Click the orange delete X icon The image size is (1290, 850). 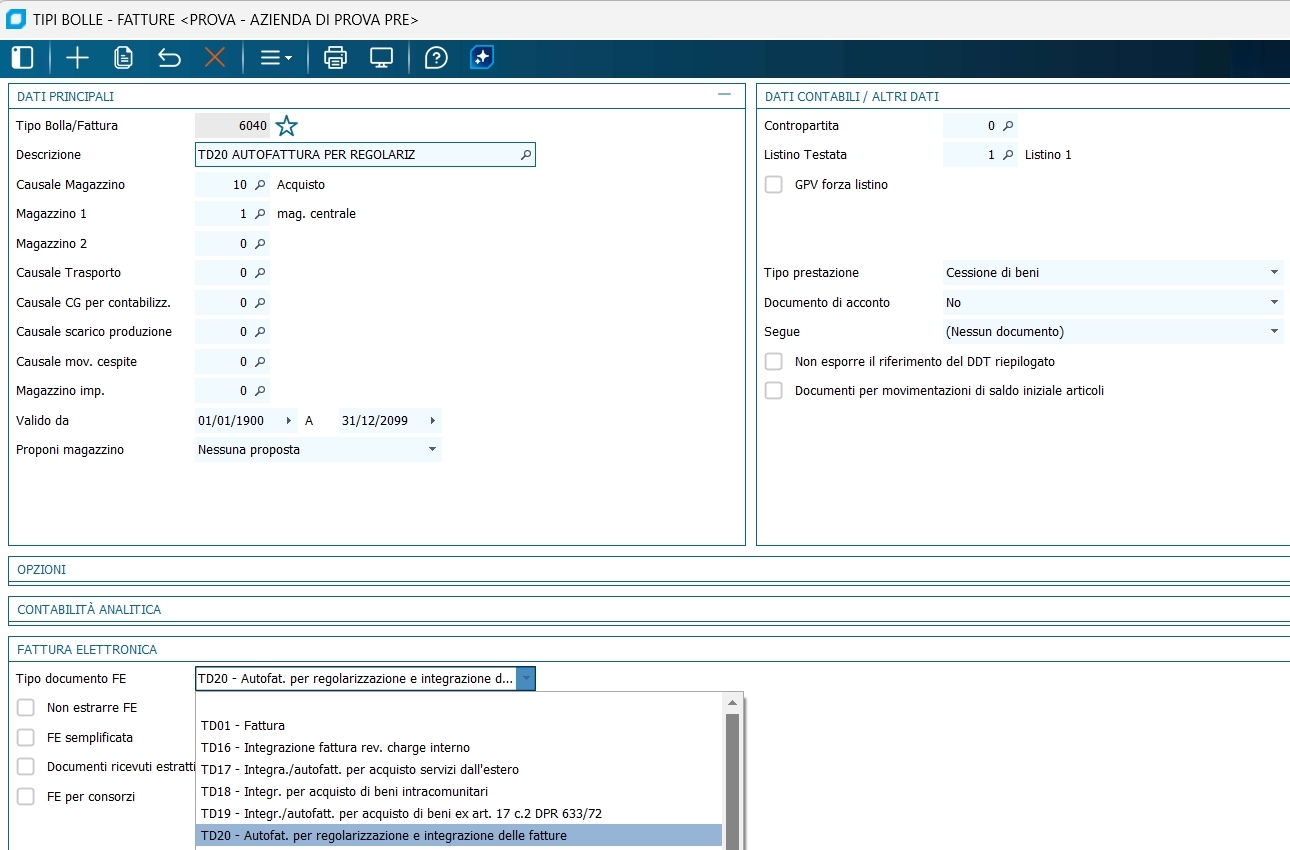pyautogui.click(x=215, y=58)
